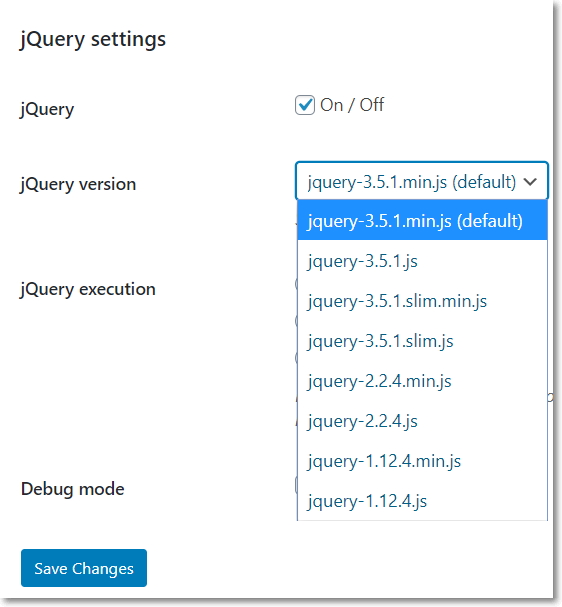Screen dimensions: 562x607
Task: Pick jquery-1.12.4.min.js version
Action: coord(422,461)
